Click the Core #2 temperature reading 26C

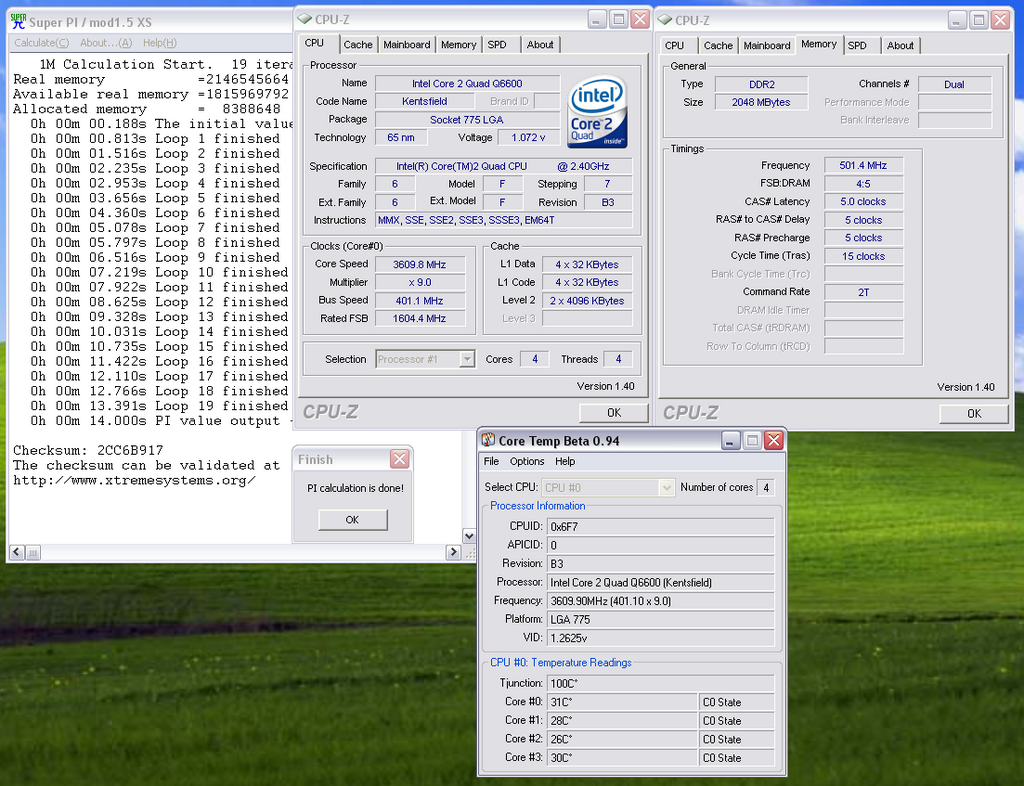(622, 739)
